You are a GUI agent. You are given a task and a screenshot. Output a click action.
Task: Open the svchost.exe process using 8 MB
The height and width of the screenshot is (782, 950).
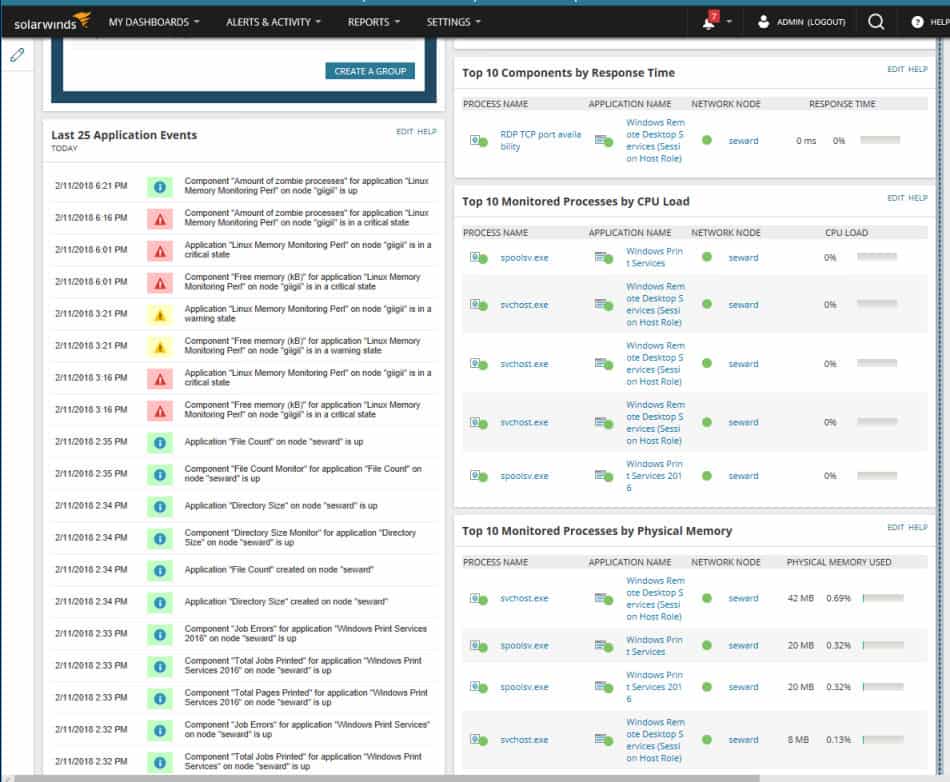tap(524, 740)
